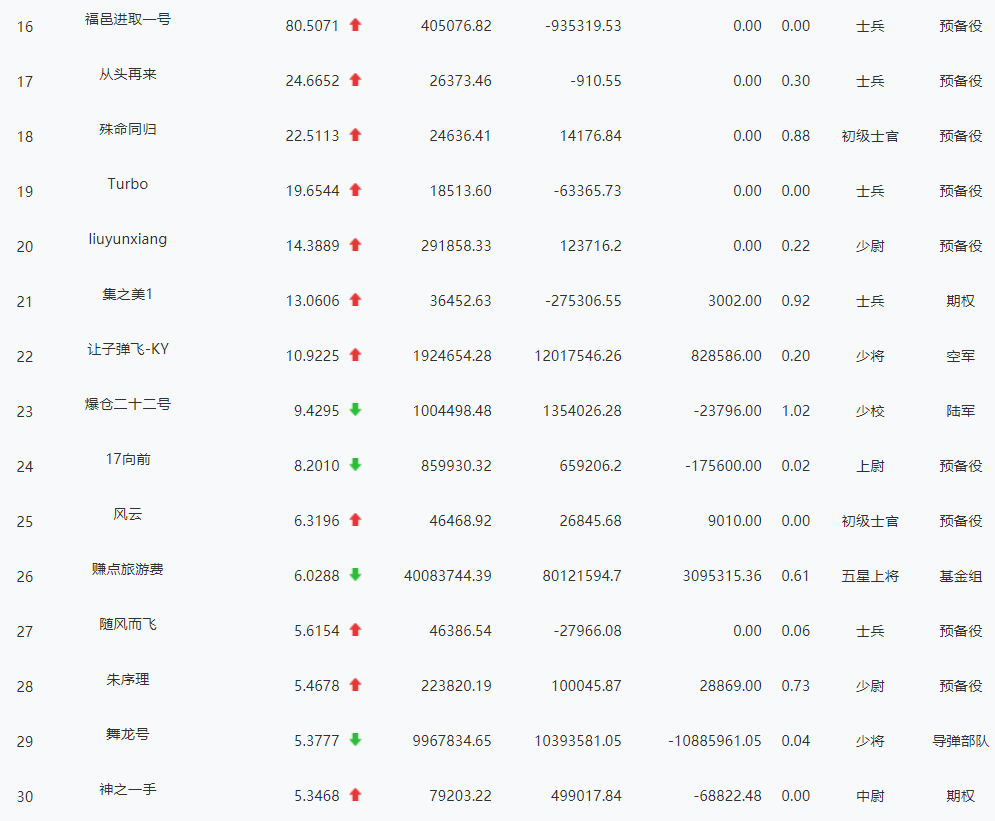995x821 pixels.
Task: Open account Turbo
Action: coord(128,184)
